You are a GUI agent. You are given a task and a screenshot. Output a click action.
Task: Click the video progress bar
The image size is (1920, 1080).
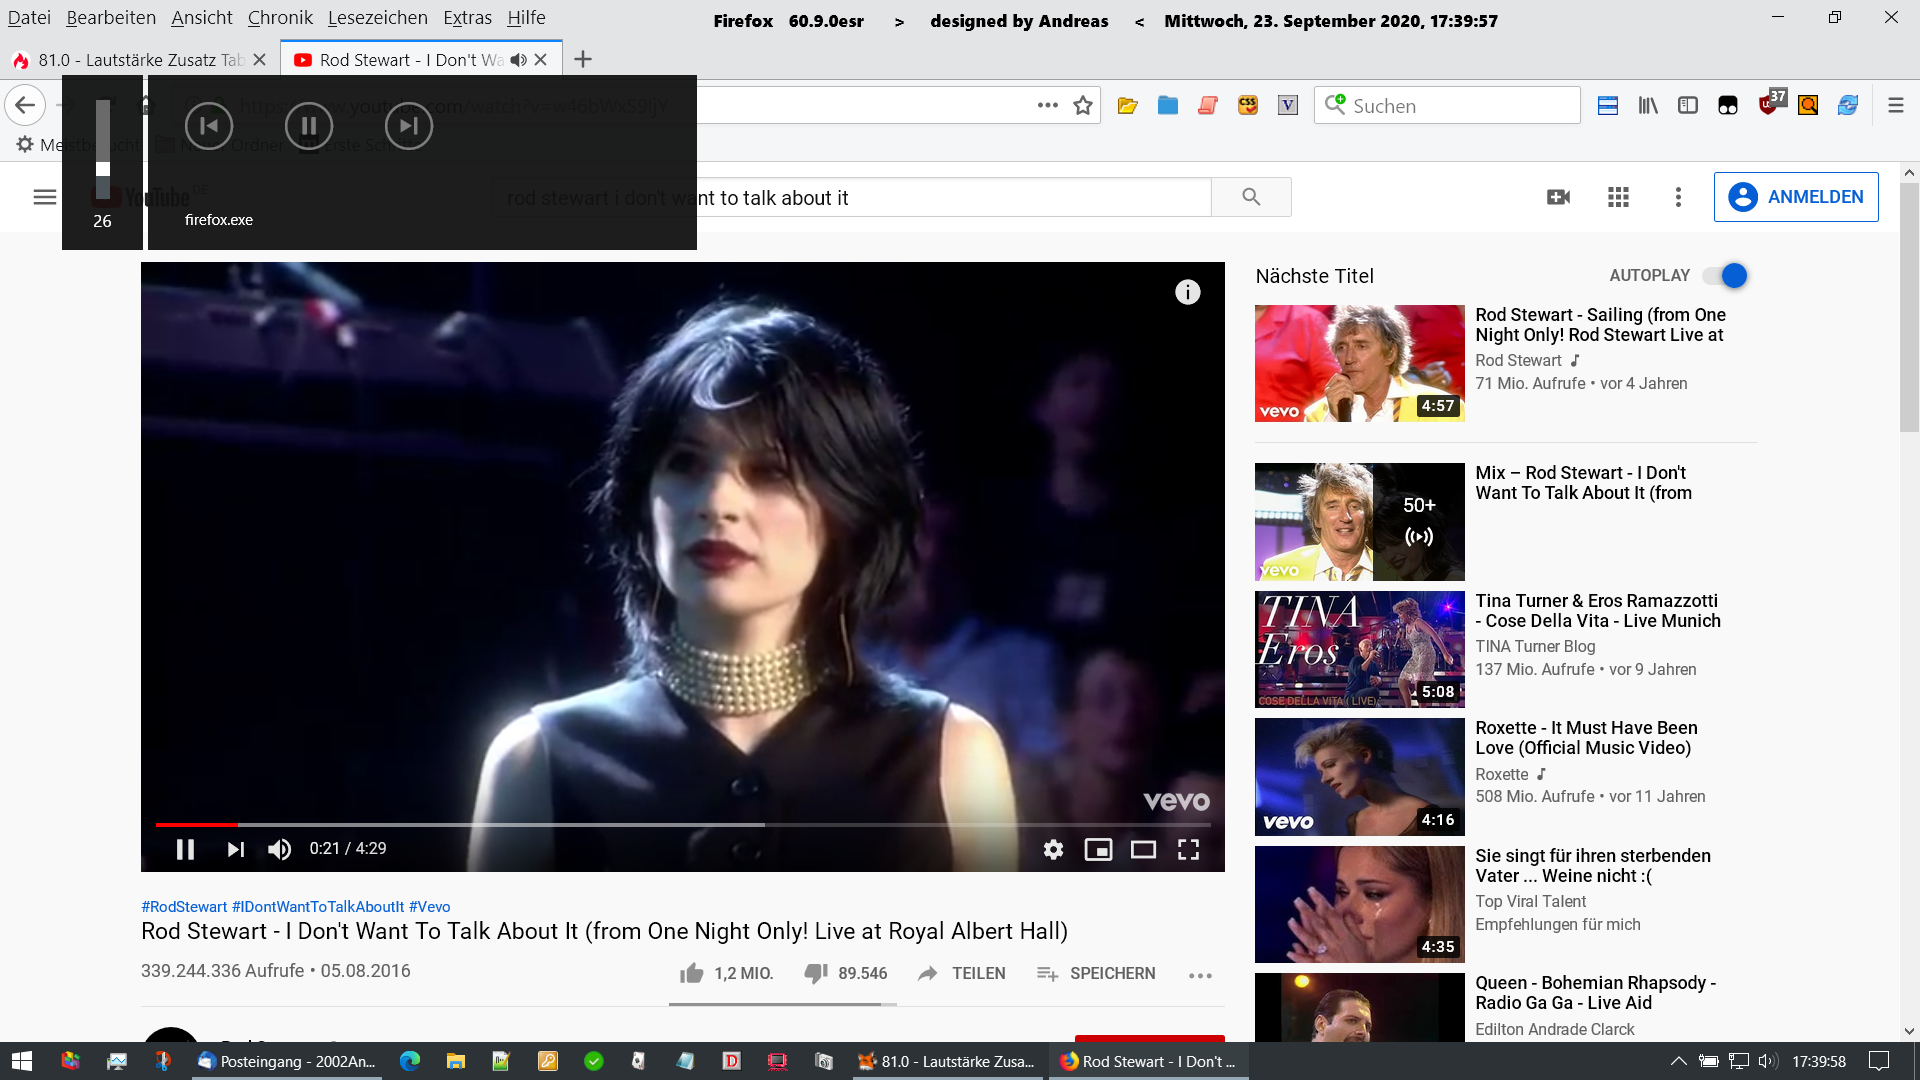(682, 824)
